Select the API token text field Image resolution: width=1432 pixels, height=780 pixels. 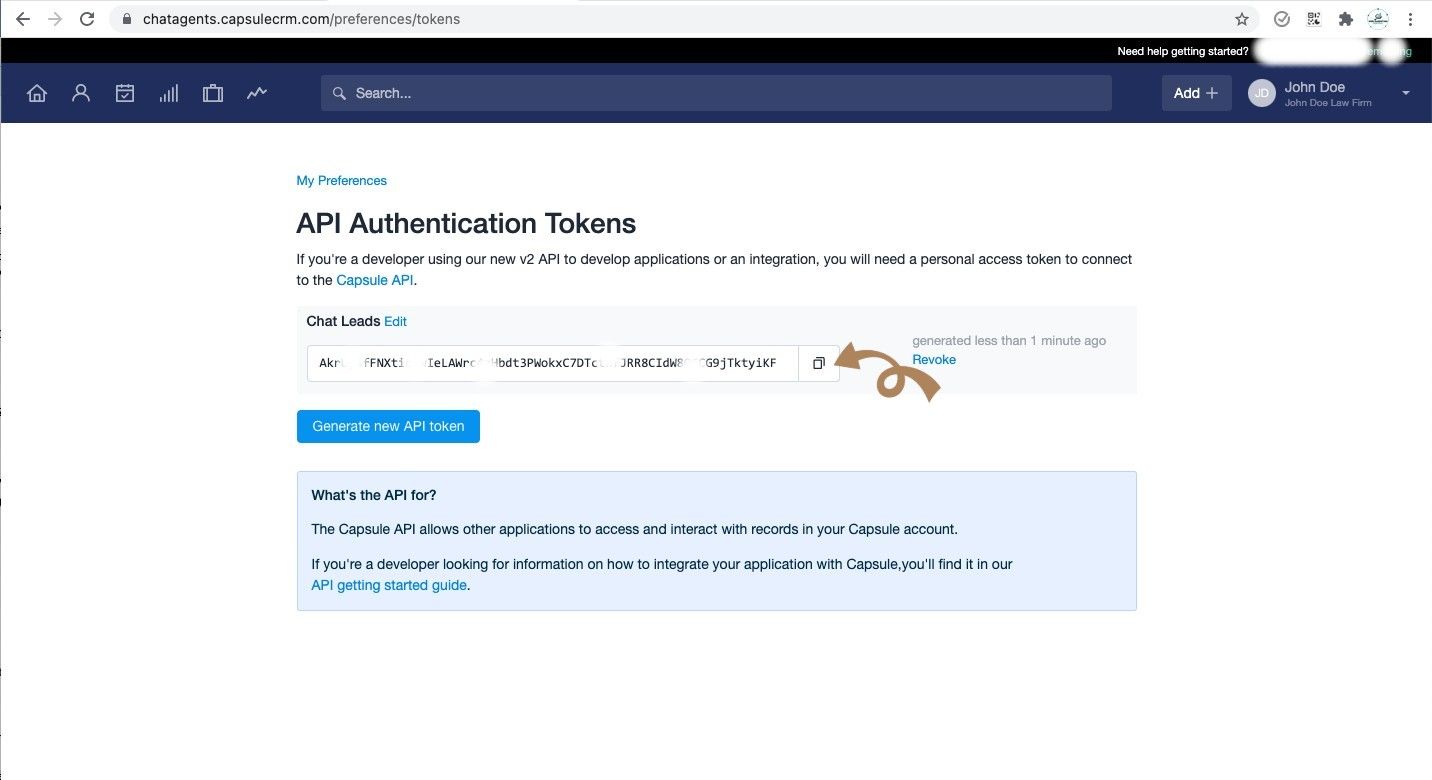coord(553,363)
